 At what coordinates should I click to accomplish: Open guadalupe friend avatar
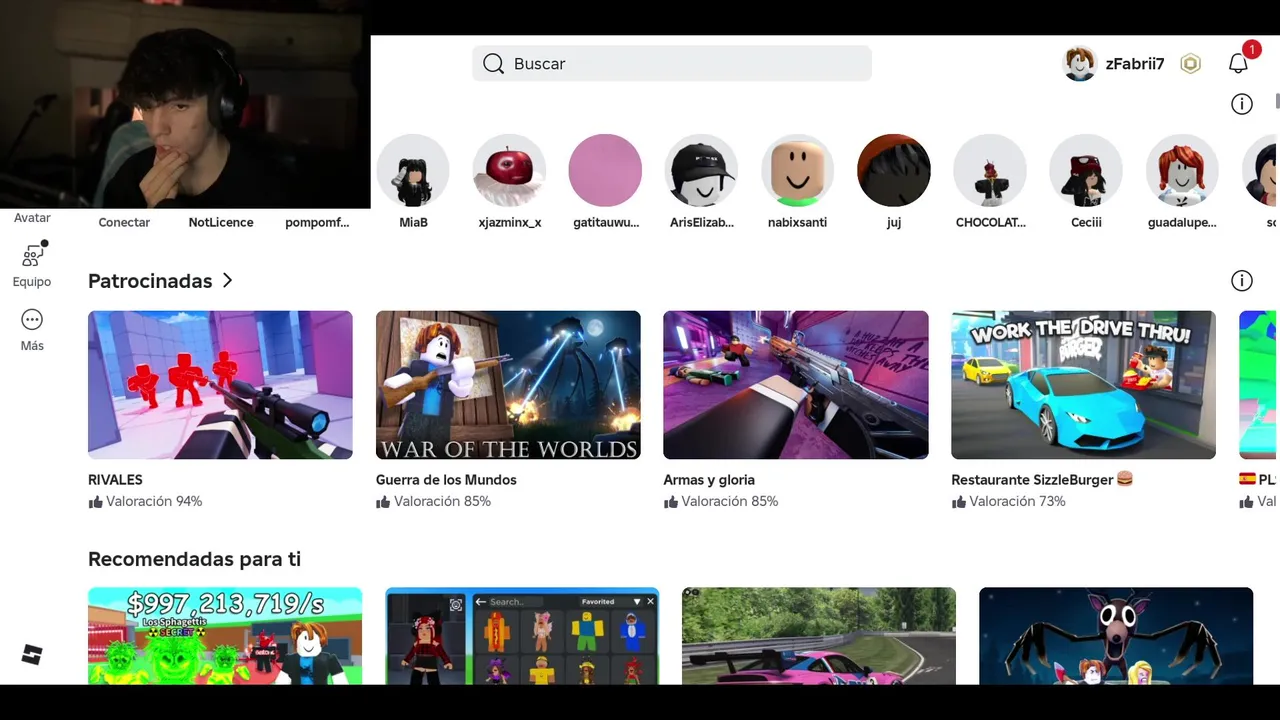click(1182, 171)
